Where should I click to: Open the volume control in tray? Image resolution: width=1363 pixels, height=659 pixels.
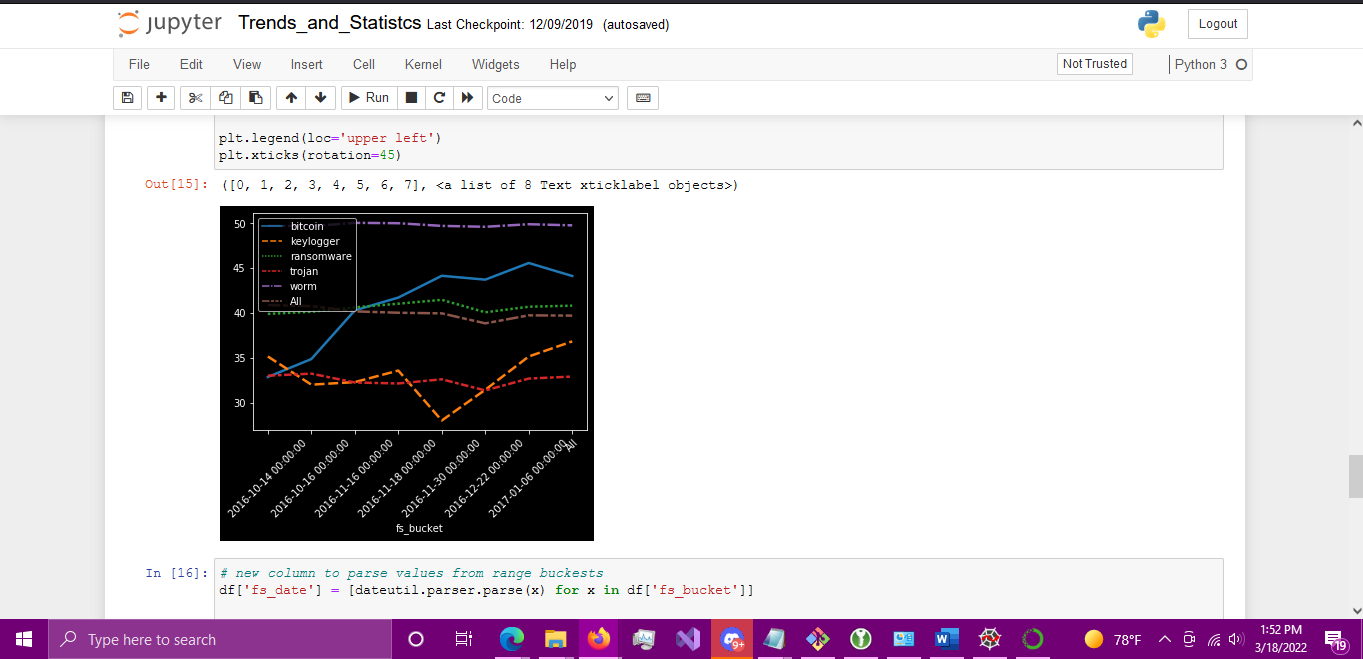(x=1237, y=639)
